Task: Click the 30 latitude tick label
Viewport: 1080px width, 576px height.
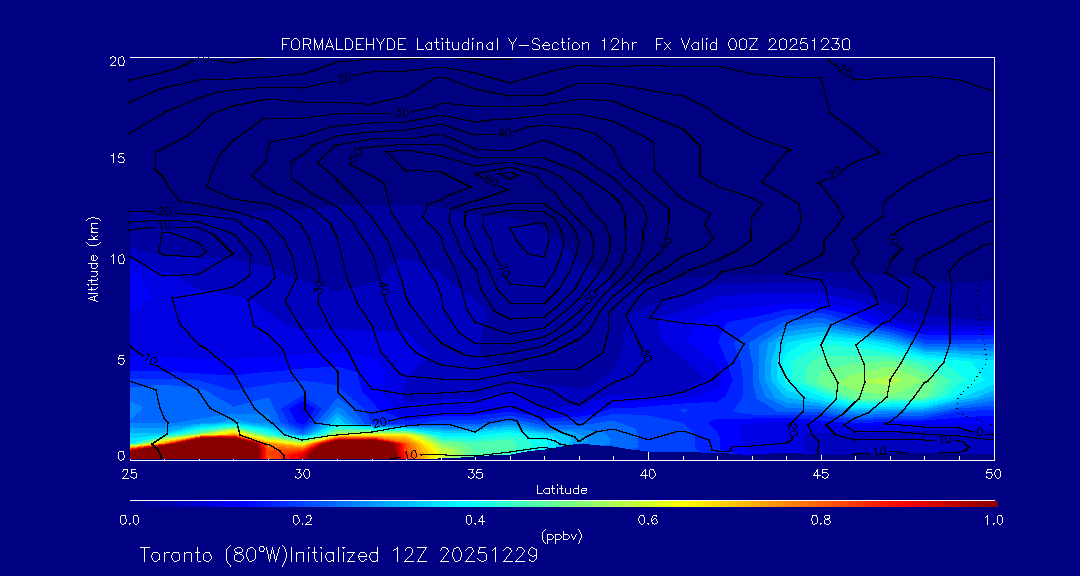Action: click(x=302, y=472)
